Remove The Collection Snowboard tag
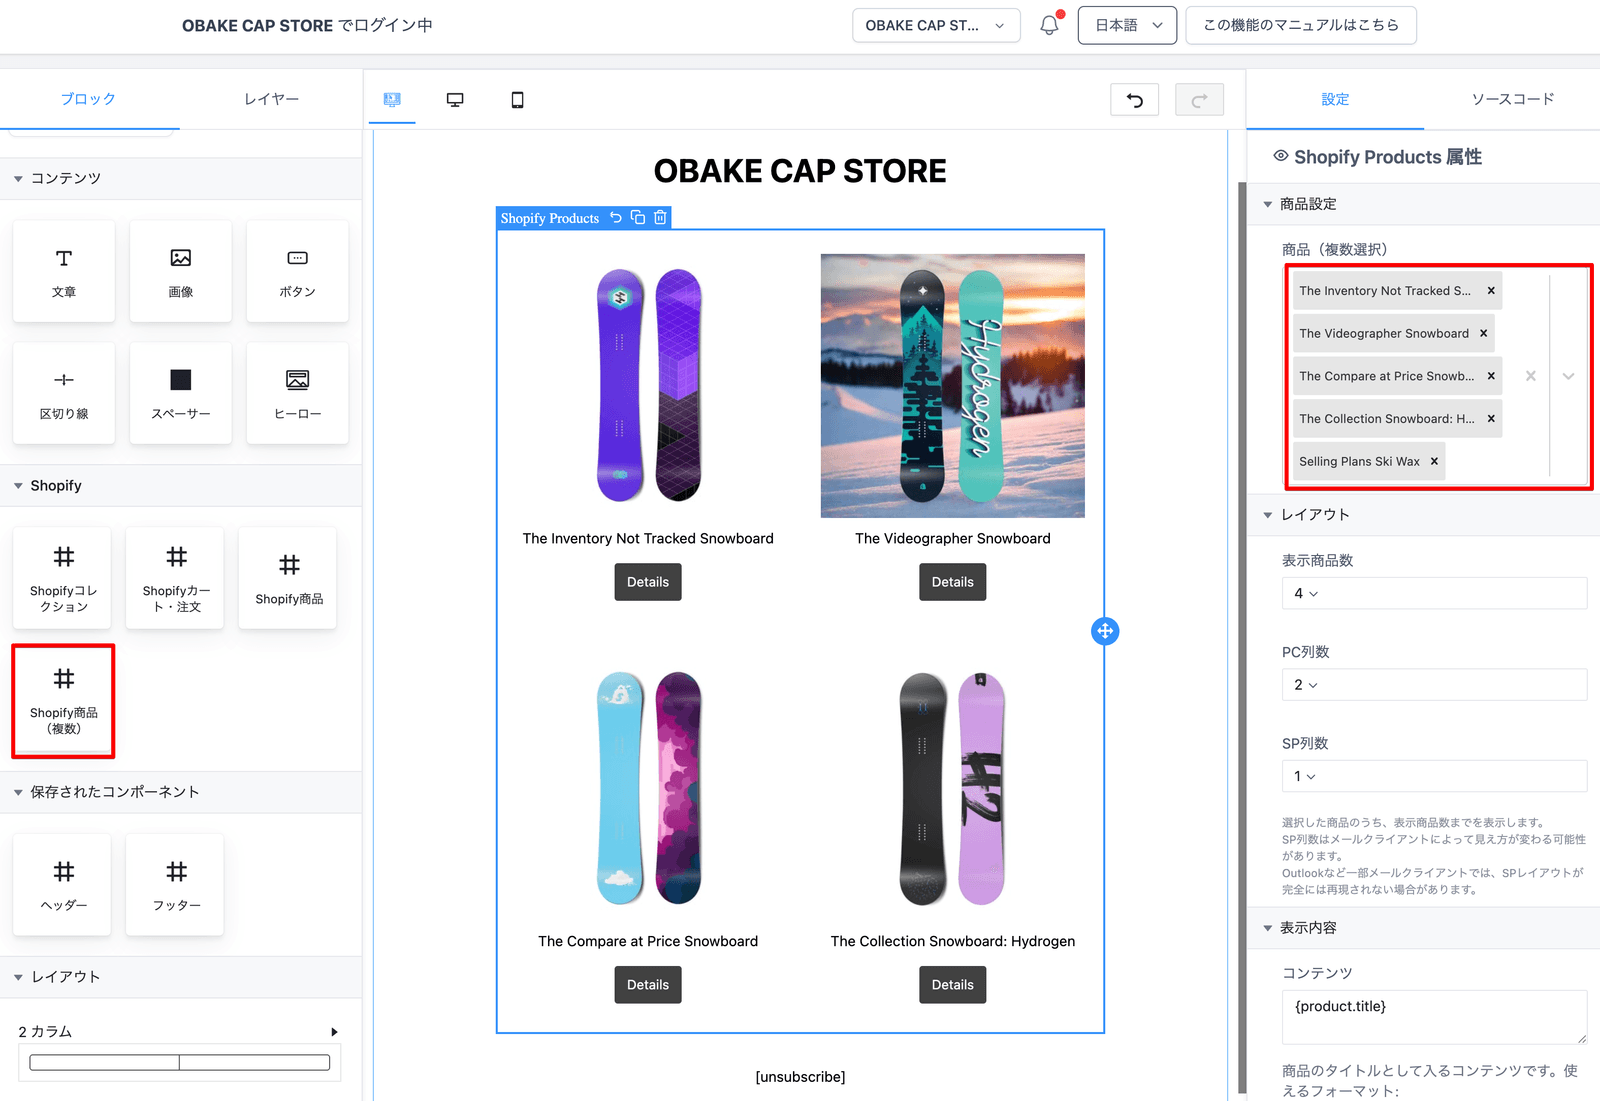 (1491, 419)
